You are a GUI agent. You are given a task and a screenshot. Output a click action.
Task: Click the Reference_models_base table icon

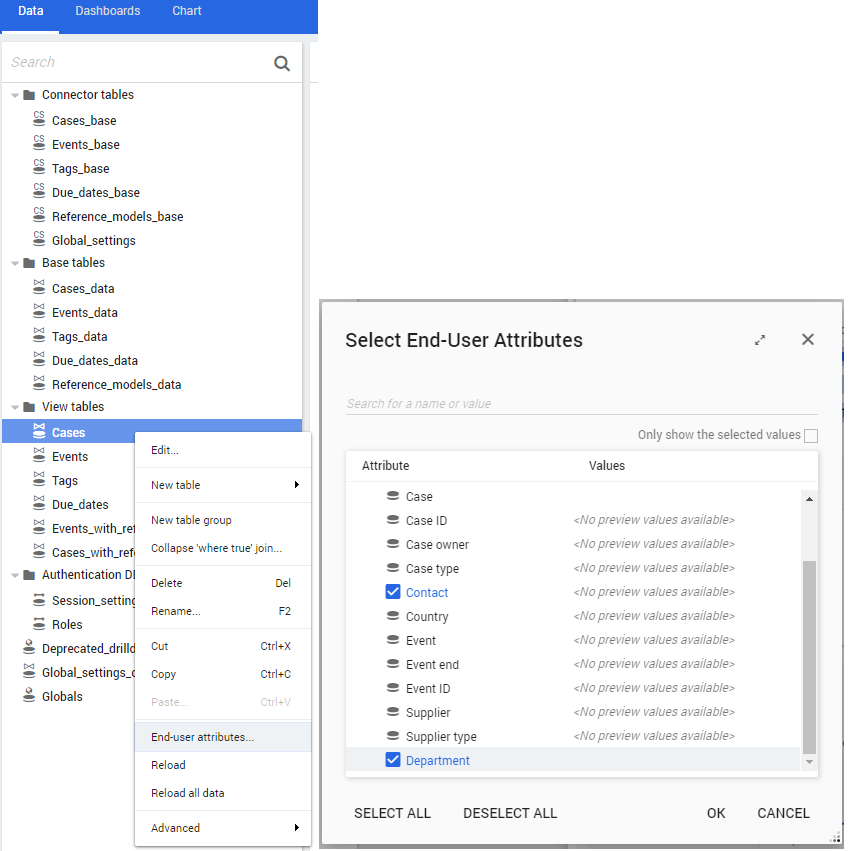pyautogui.click(x=39, y=215)
